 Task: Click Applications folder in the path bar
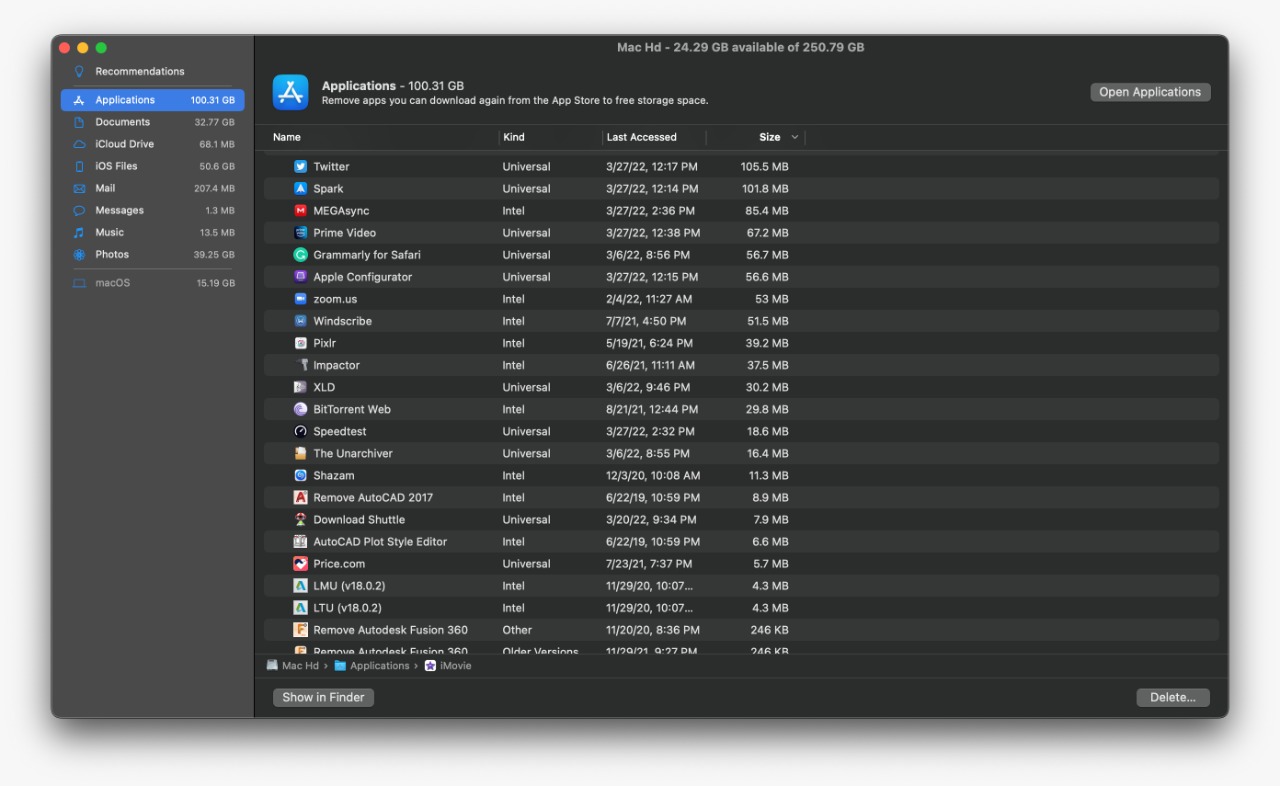pyautogui.click(x=372, y=666)
